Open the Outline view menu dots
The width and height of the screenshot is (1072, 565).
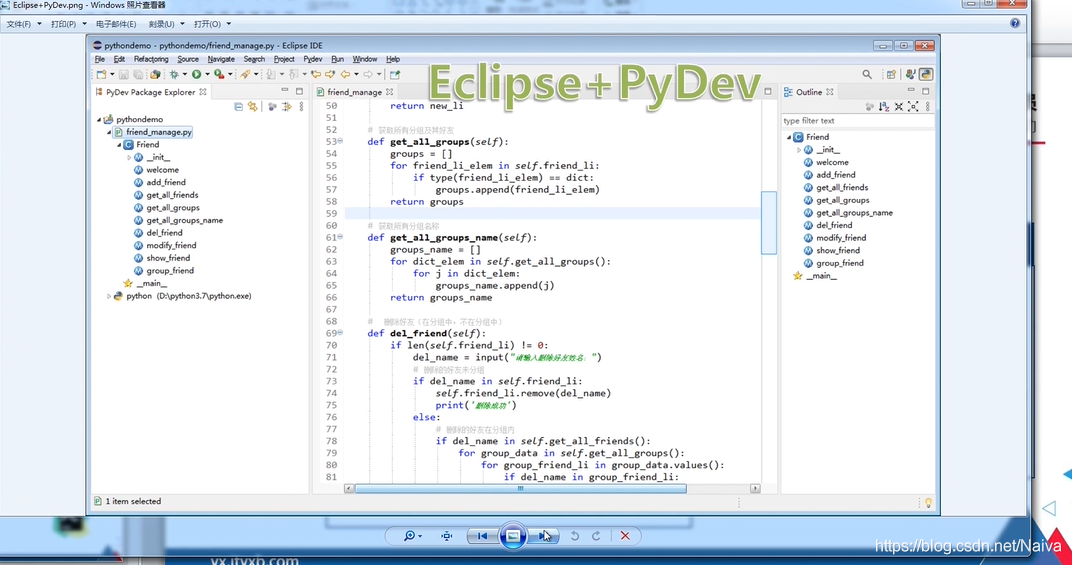click(928, 107)
